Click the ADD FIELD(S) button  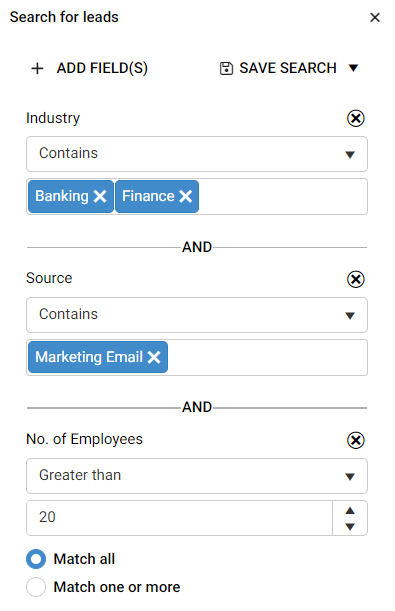(90, 68)
